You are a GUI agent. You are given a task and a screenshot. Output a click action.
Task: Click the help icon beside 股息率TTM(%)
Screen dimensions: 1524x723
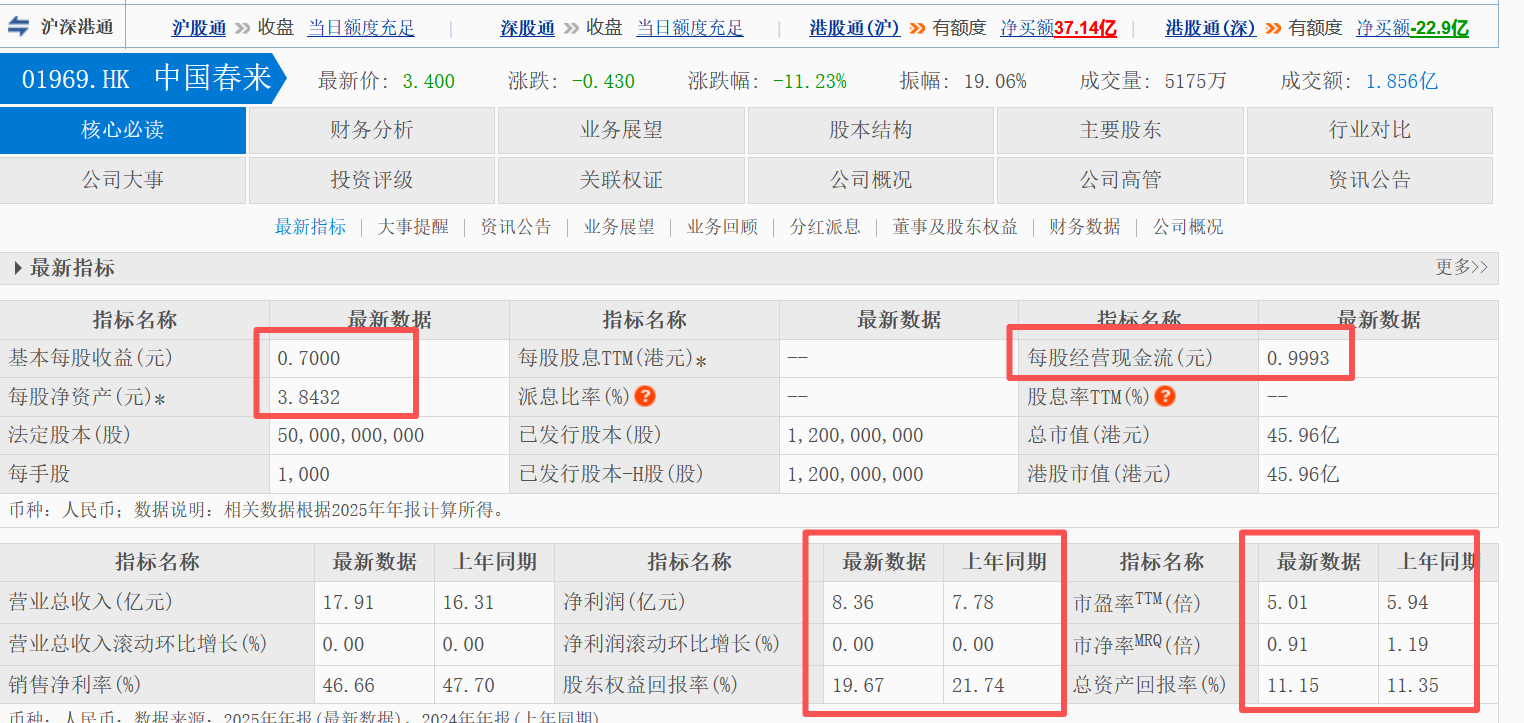click(1164, 397)
